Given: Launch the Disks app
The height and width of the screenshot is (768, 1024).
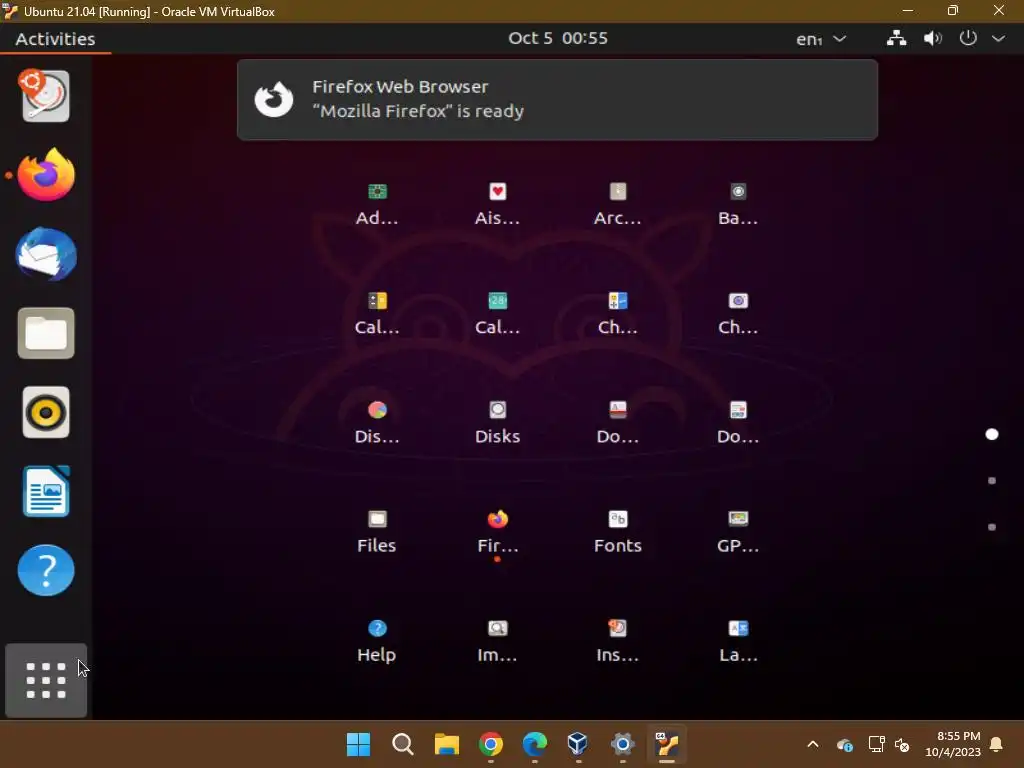Looking at the screenshot, I should [497, 422].
